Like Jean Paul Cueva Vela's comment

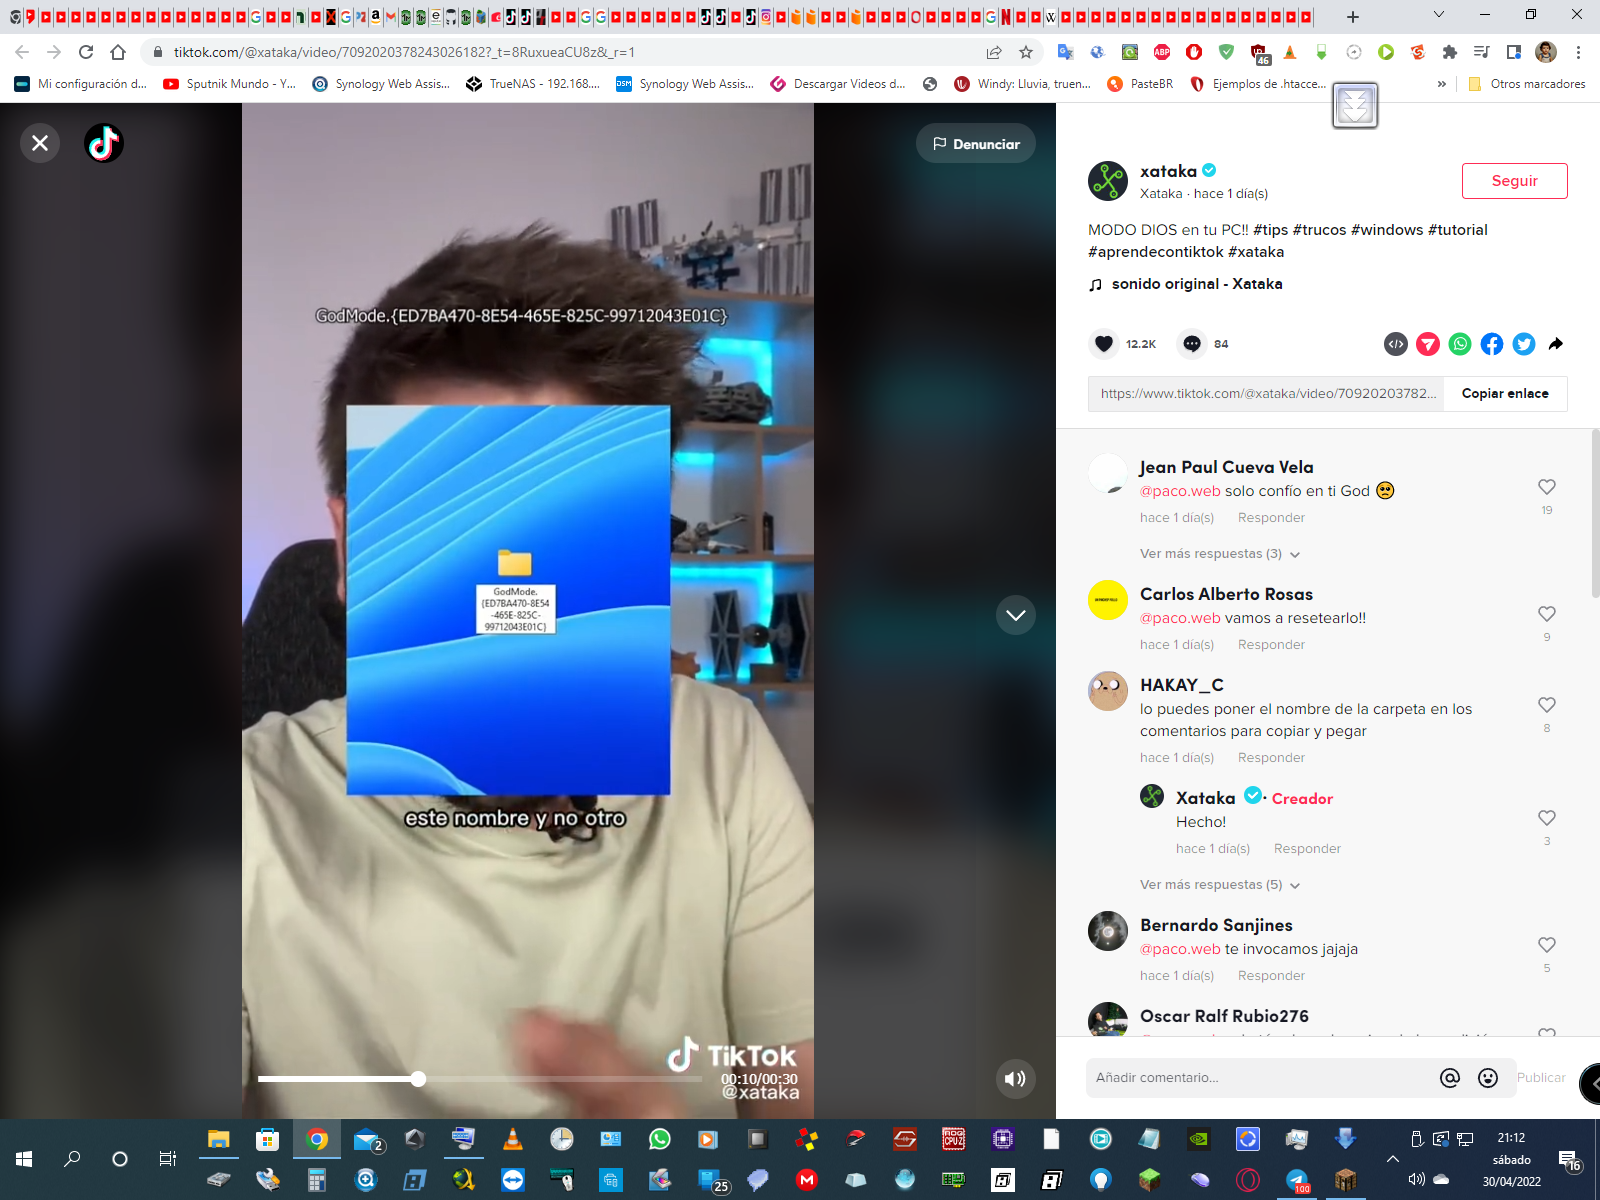(1546, 487)
